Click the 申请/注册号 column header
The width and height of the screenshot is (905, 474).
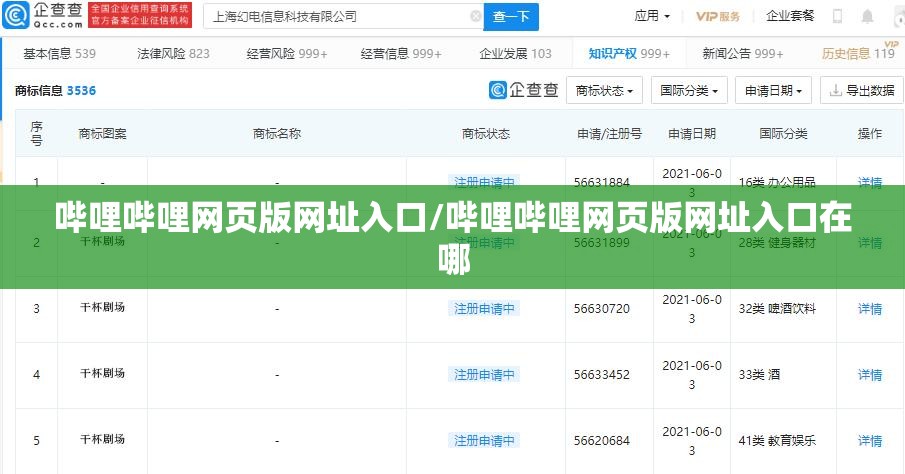609,133
